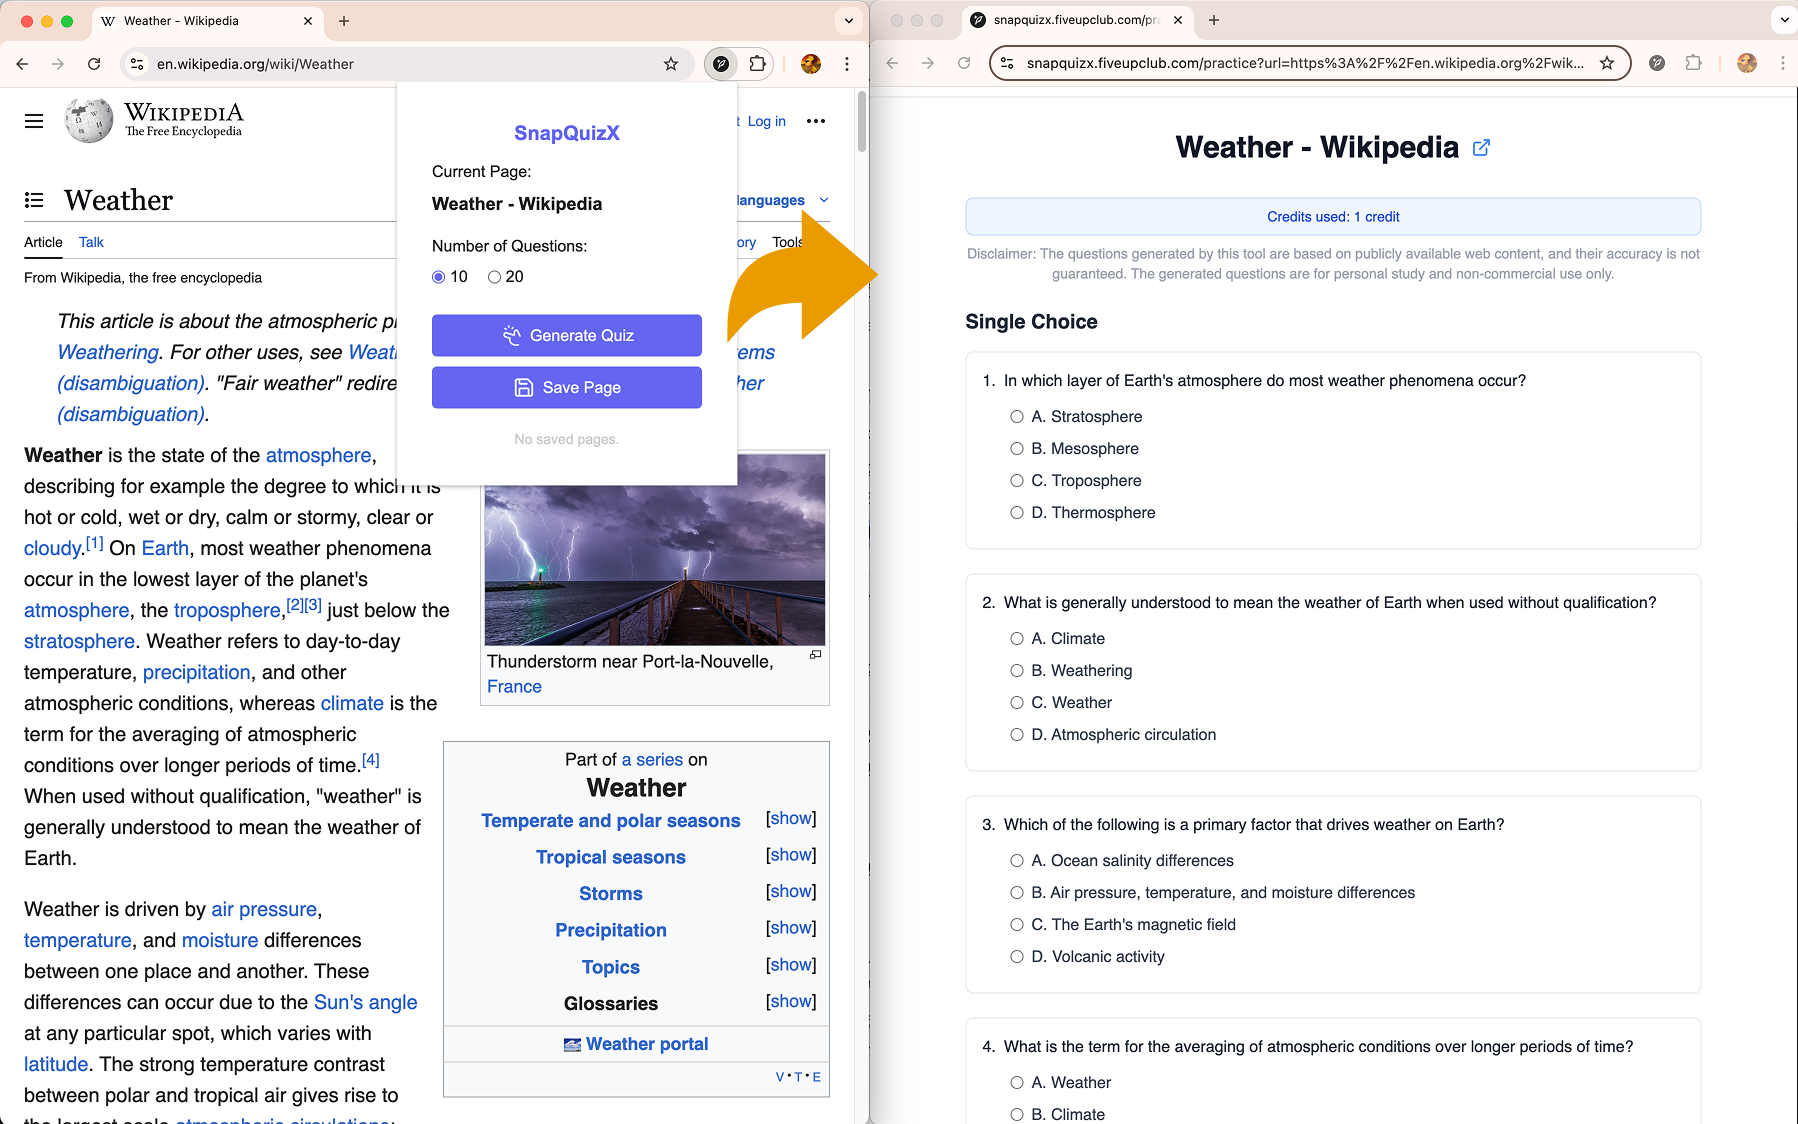Screen dimensions: 1798x1124
Task: Choose answer A. Climate for question 2
Action: (x=1017, y=639)
